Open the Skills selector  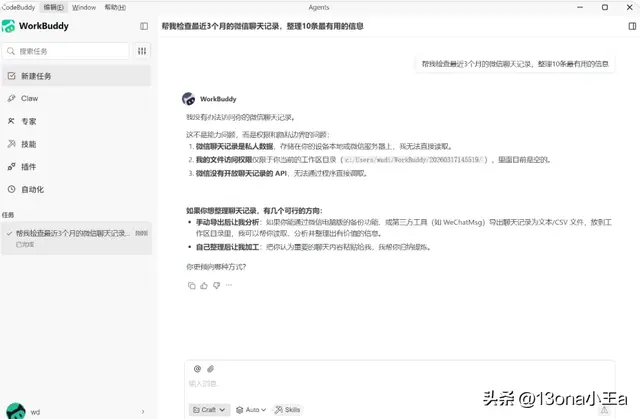(287, 410)
